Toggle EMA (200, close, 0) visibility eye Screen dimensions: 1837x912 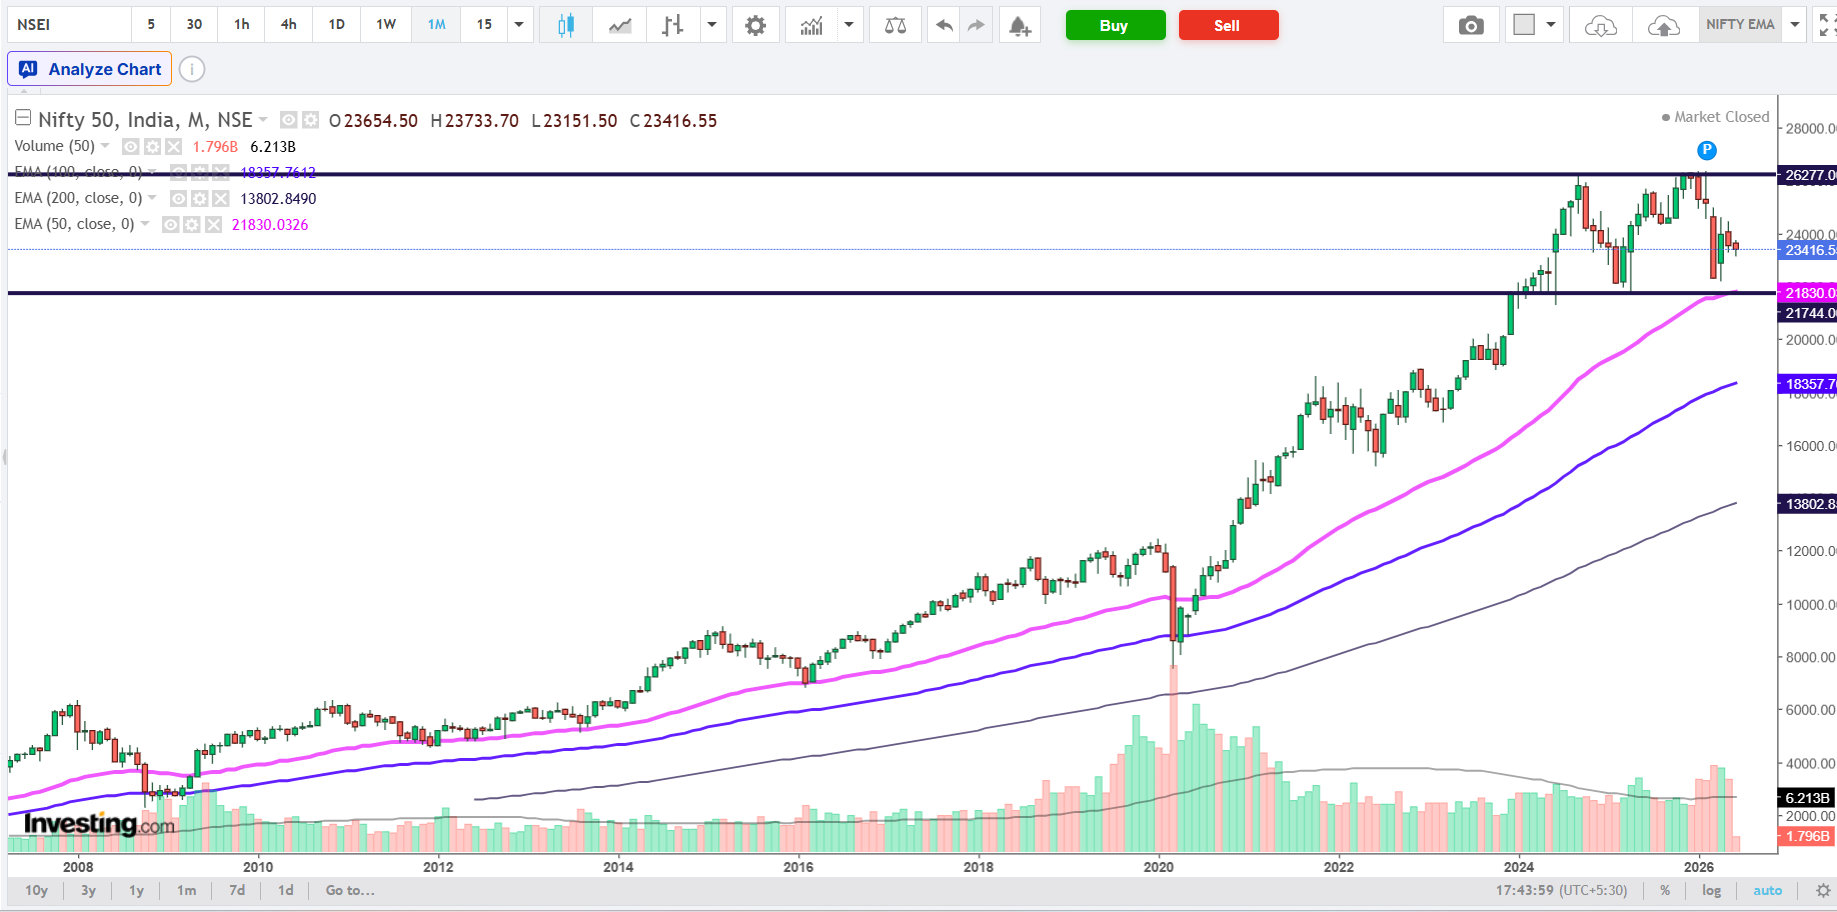pos(178,198)
